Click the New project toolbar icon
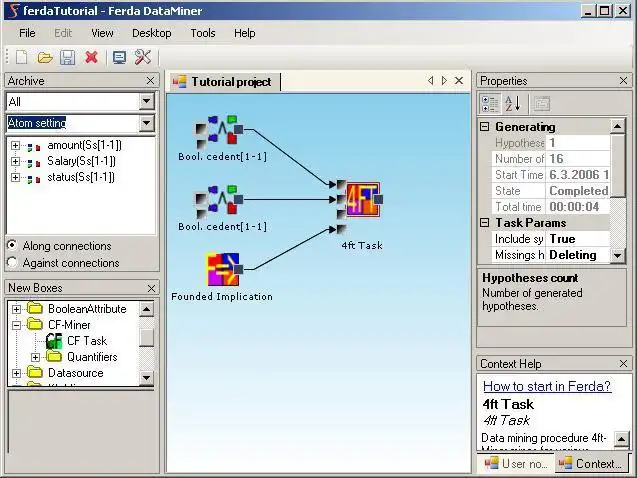 tap(22, 57)
